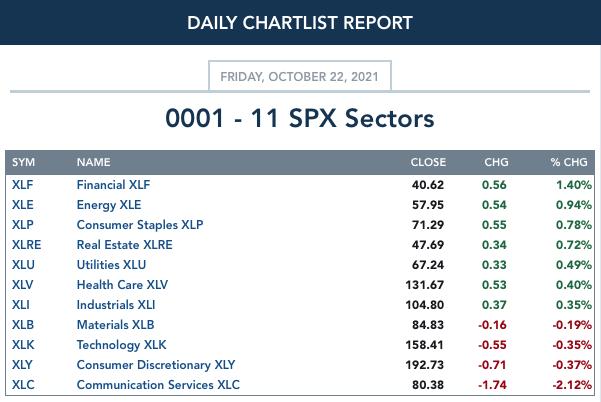The height and width of the screenshot is (402, 601).
Task: Click the % CHG column header
Action: point(569,162)
